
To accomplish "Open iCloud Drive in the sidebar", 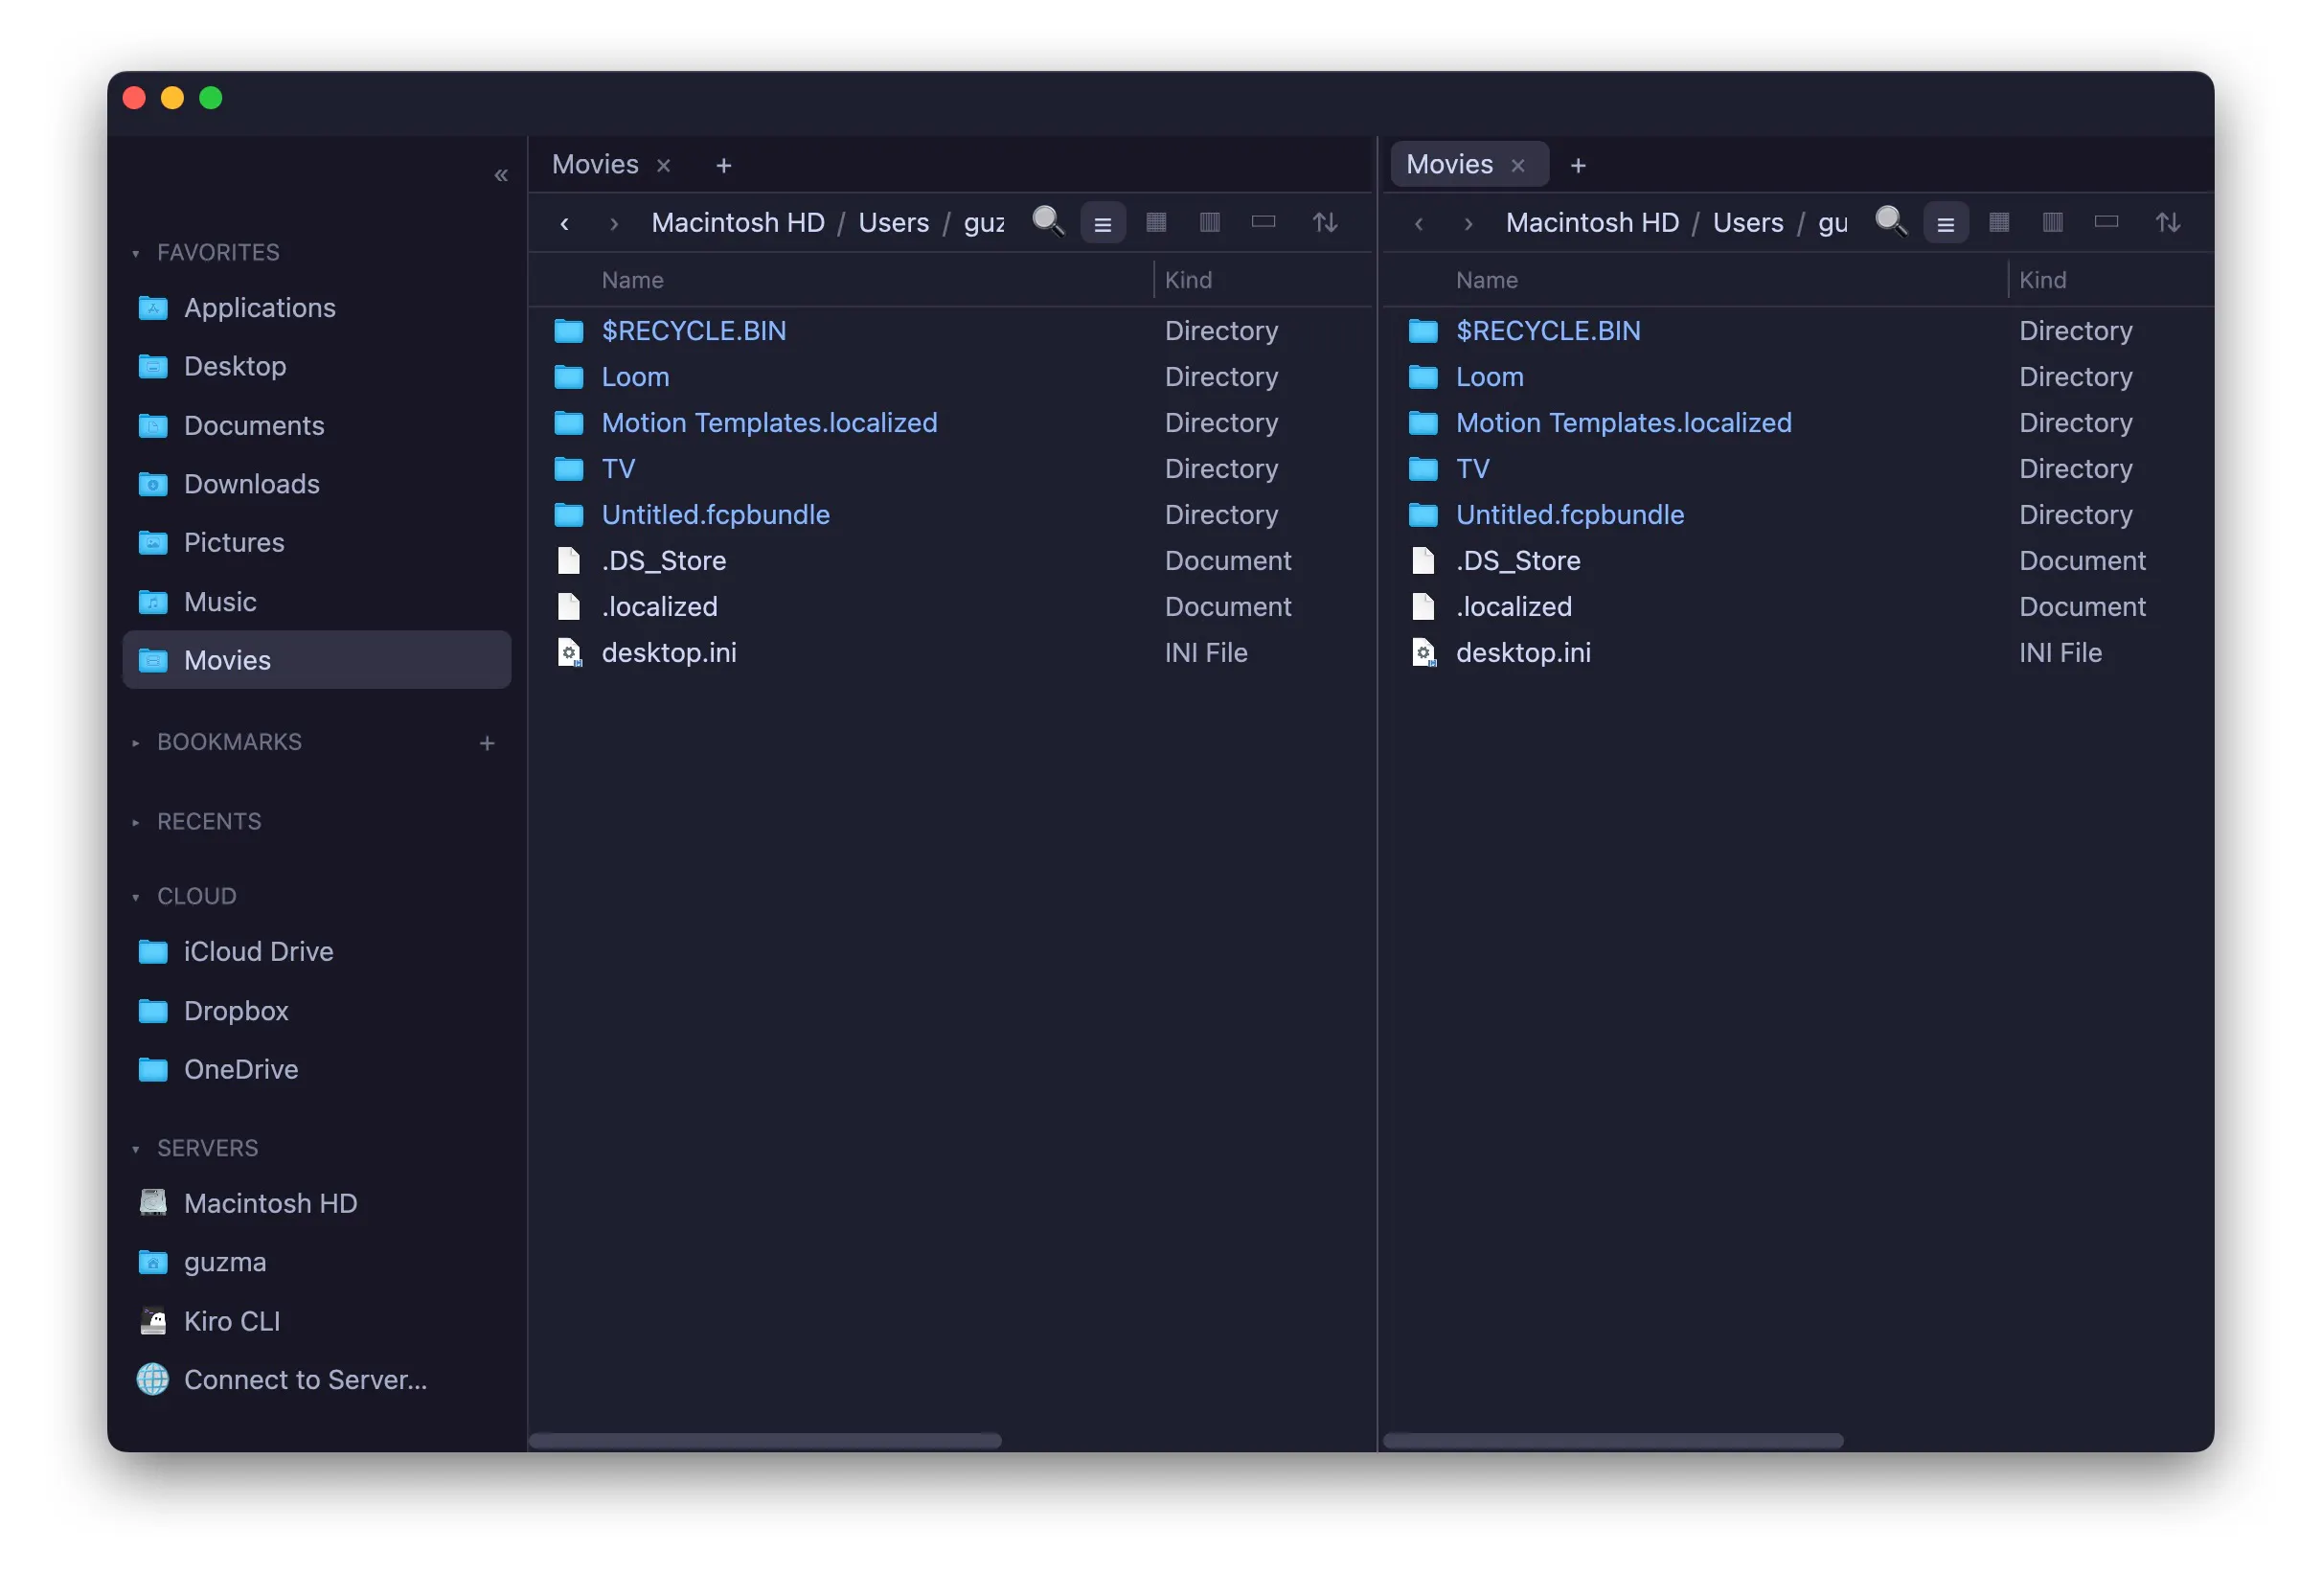I will (316, 952).
